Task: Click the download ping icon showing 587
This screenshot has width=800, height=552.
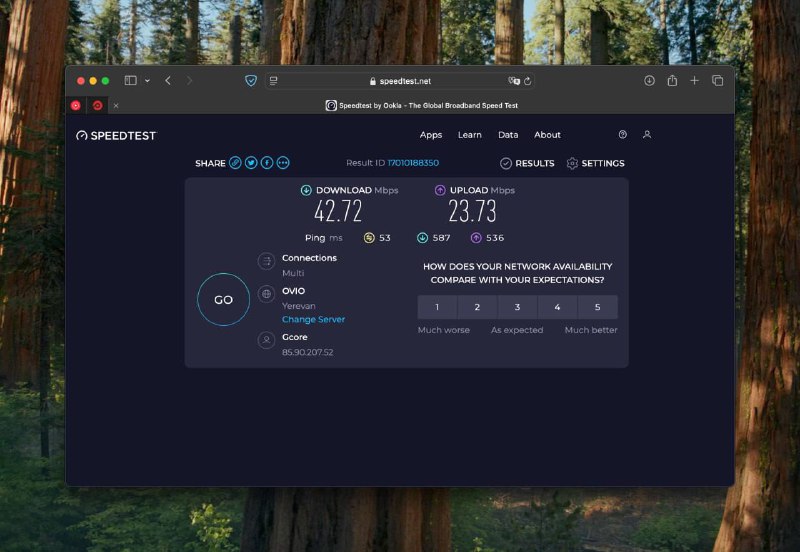Action: (422, 238)
